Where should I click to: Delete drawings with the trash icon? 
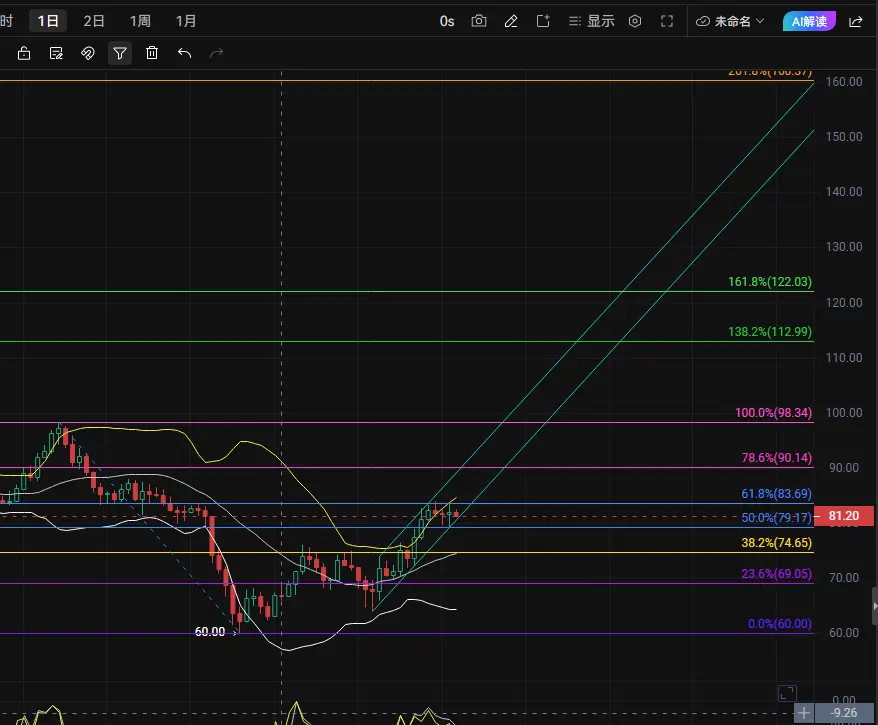152,53
